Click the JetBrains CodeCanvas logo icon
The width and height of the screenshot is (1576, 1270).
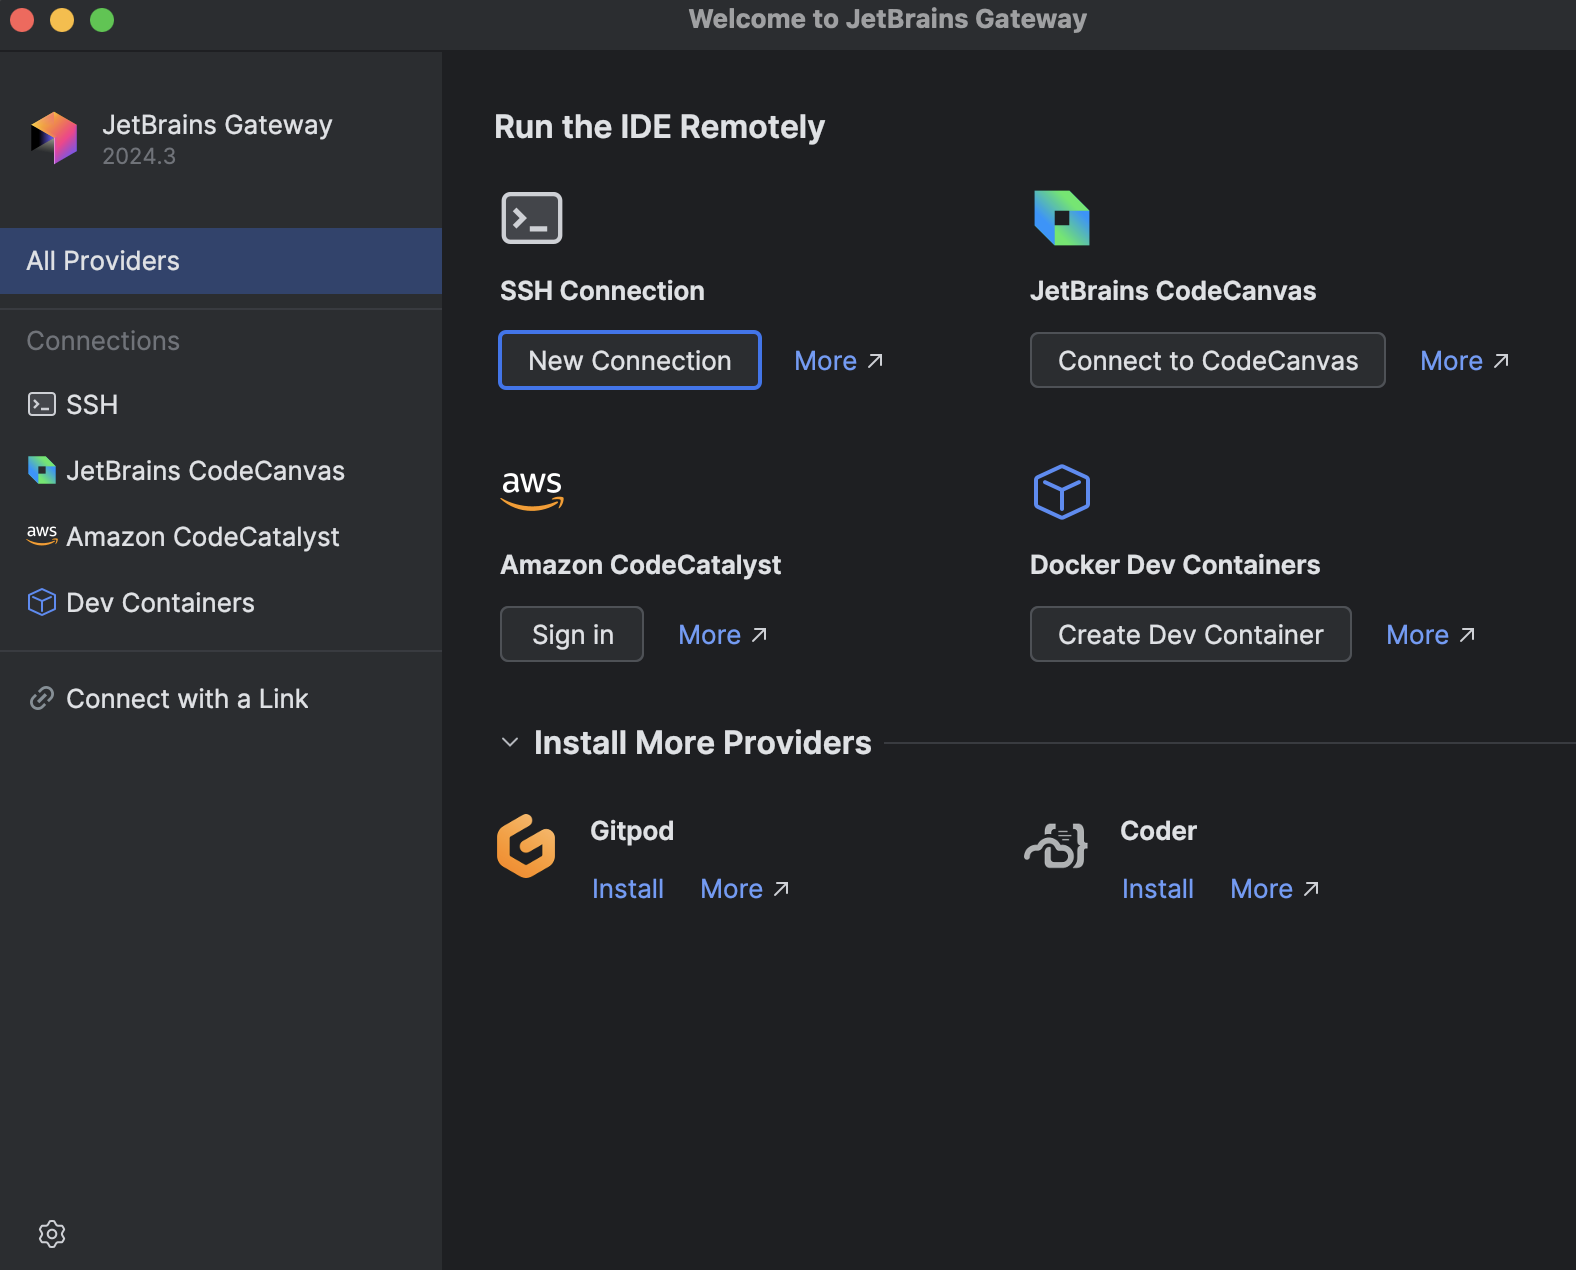pos(1061,218)
